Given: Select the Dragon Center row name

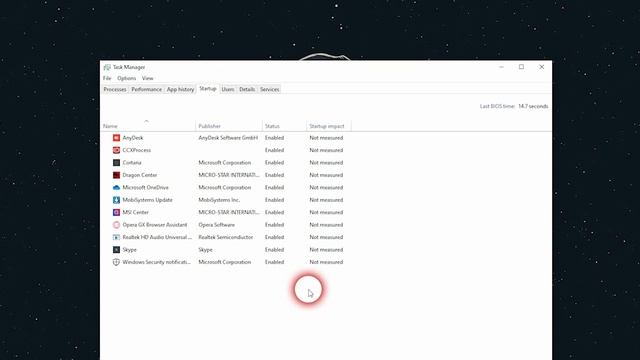Looking at the screenshot, I should [x=140, y=175].
